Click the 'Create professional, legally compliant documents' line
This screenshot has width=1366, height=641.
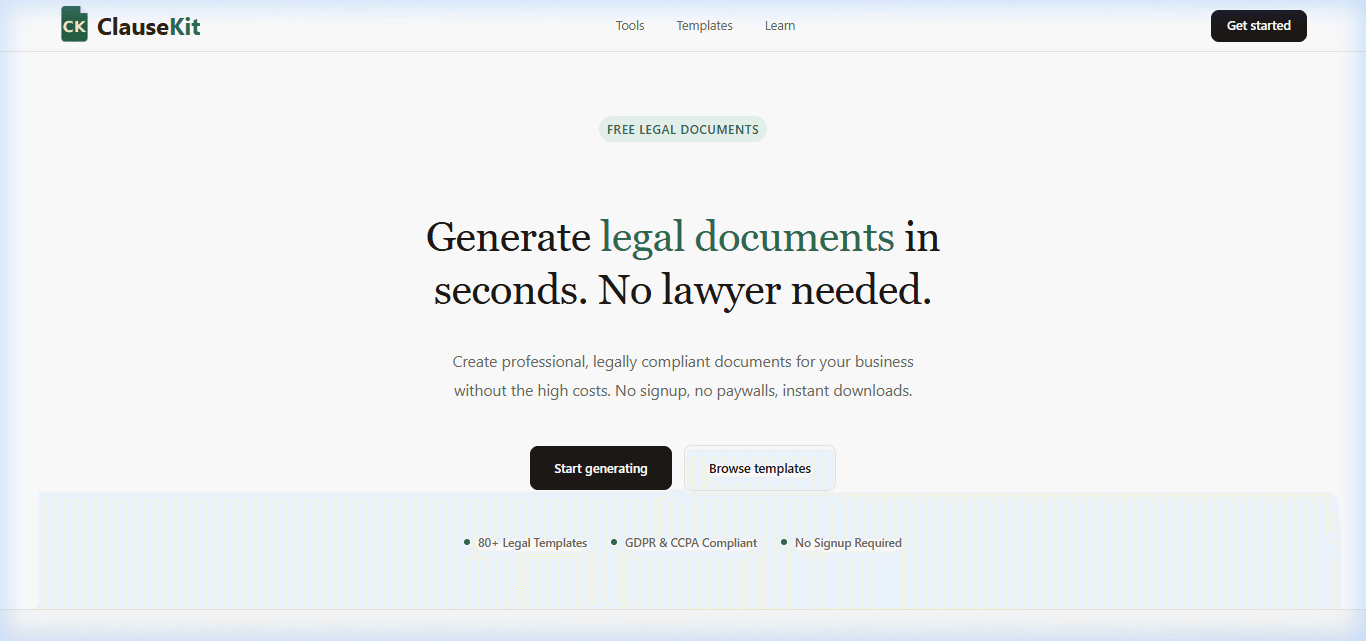point(683,362)
